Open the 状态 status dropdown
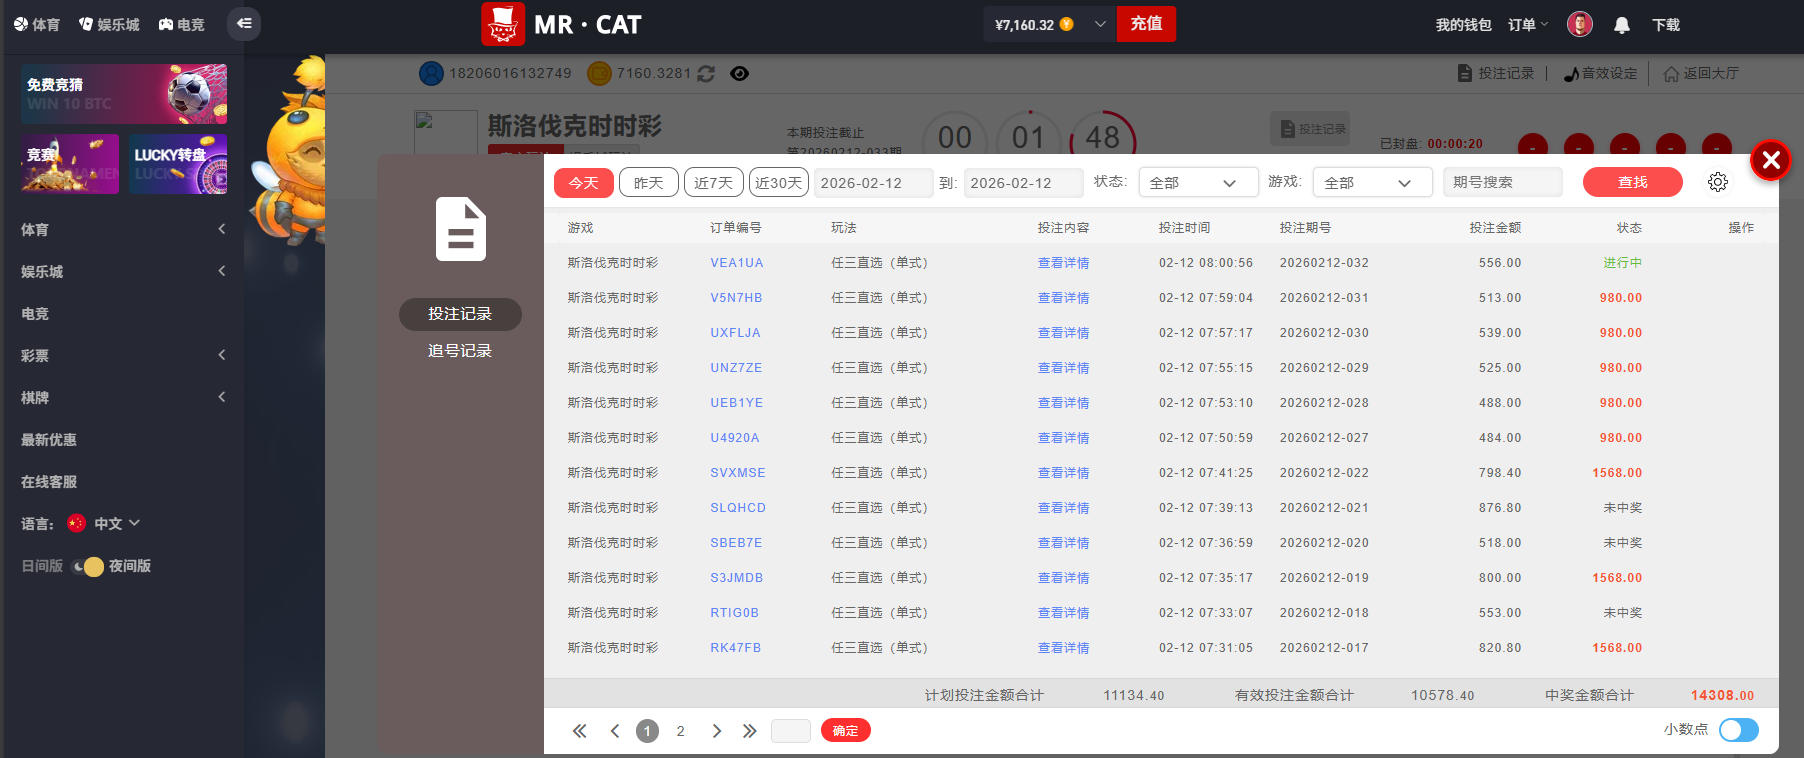The width and height of the screenshot is (1804, 758). 1197,183
